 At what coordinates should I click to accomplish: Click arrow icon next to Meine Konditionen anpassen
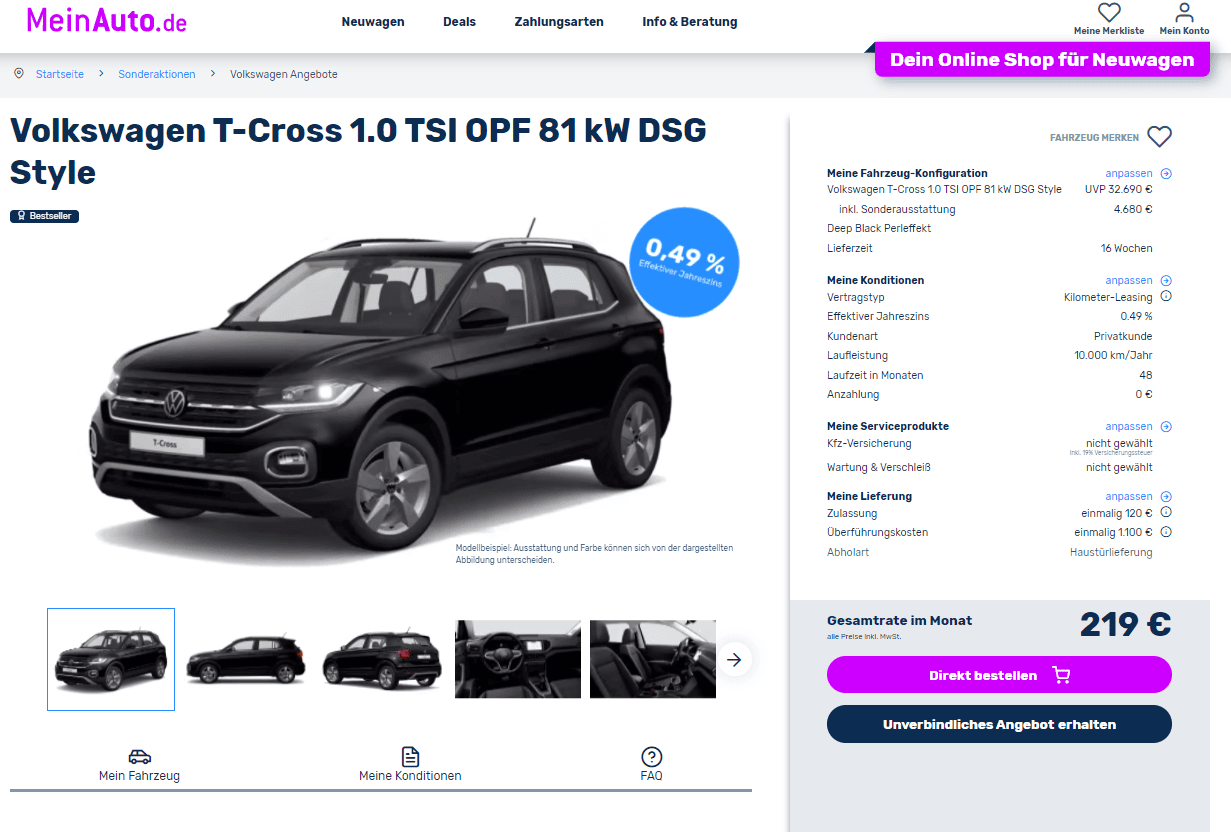(x=1166, y=281)
